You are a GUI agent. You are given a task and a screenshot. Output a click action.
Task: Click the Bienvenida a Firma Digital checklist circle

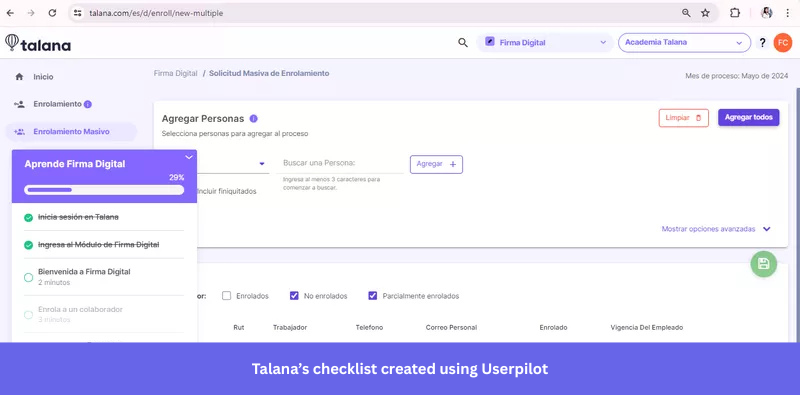[x=29, y=277]
